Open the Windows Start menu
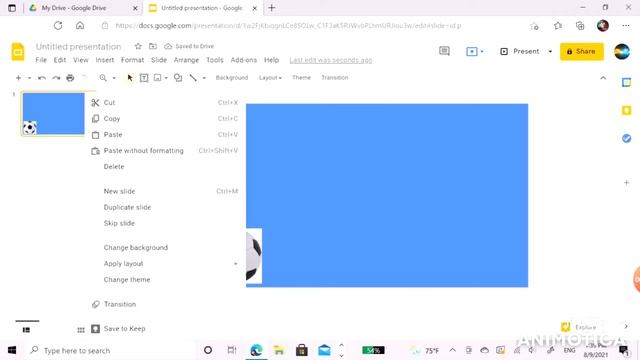Image resolution: width=640 pixels, height=360 pixels. click(12, 350)
